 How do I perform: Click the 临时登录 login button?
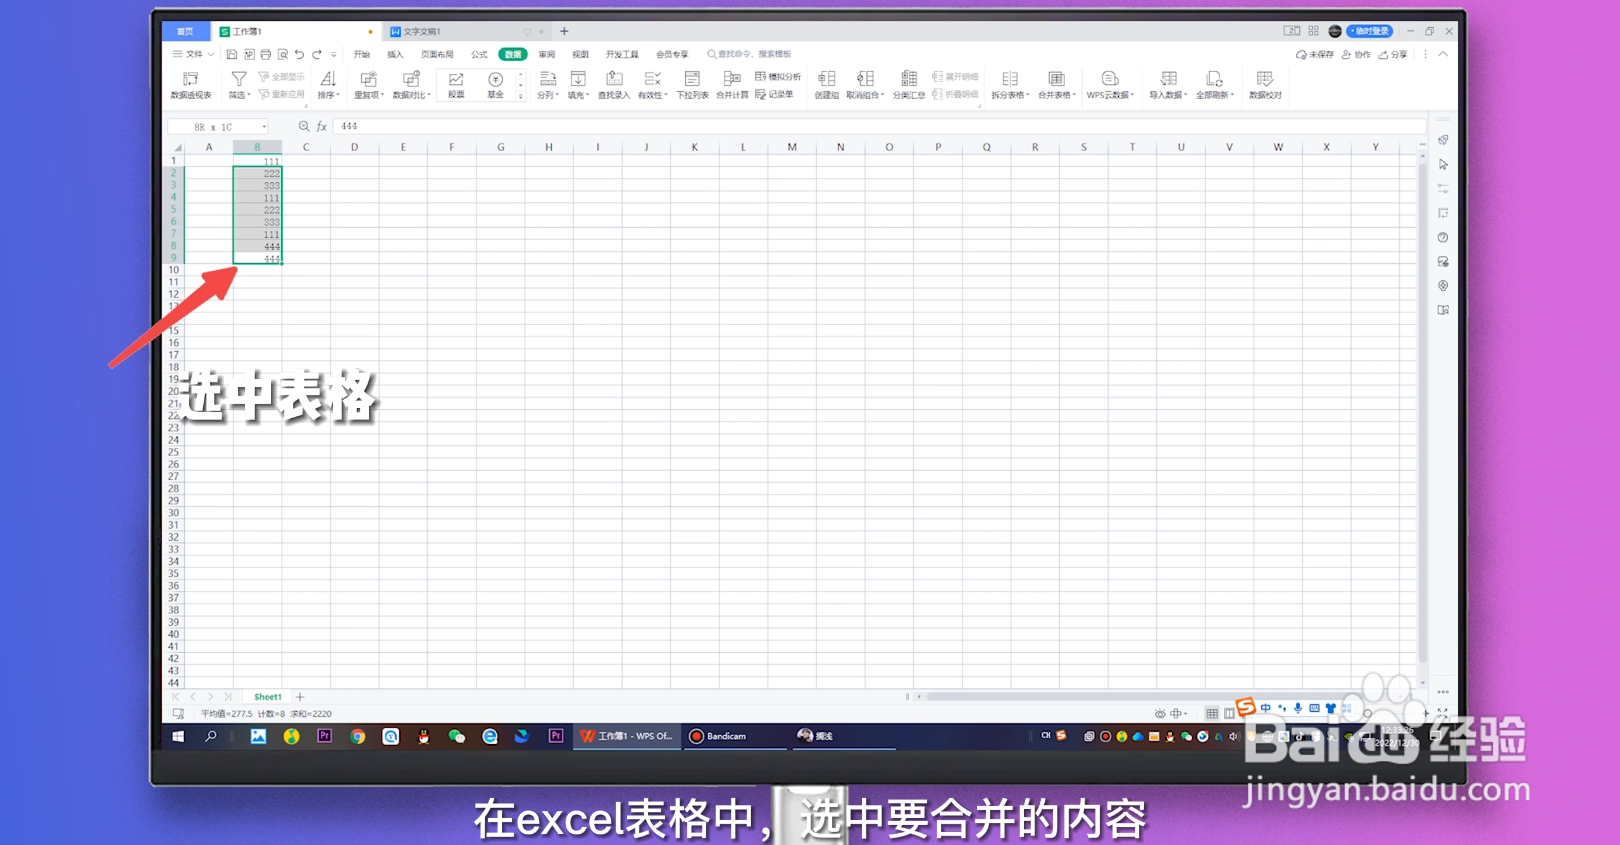click(1369, 31)
